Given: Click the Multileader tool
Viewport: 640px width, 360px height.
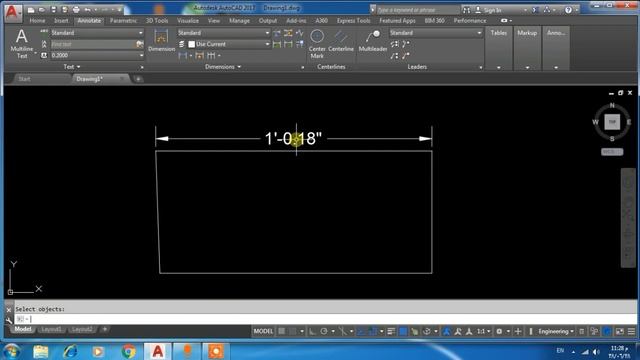Looking at the screenshot, I should pyautogui.click(x=373, y=41).
